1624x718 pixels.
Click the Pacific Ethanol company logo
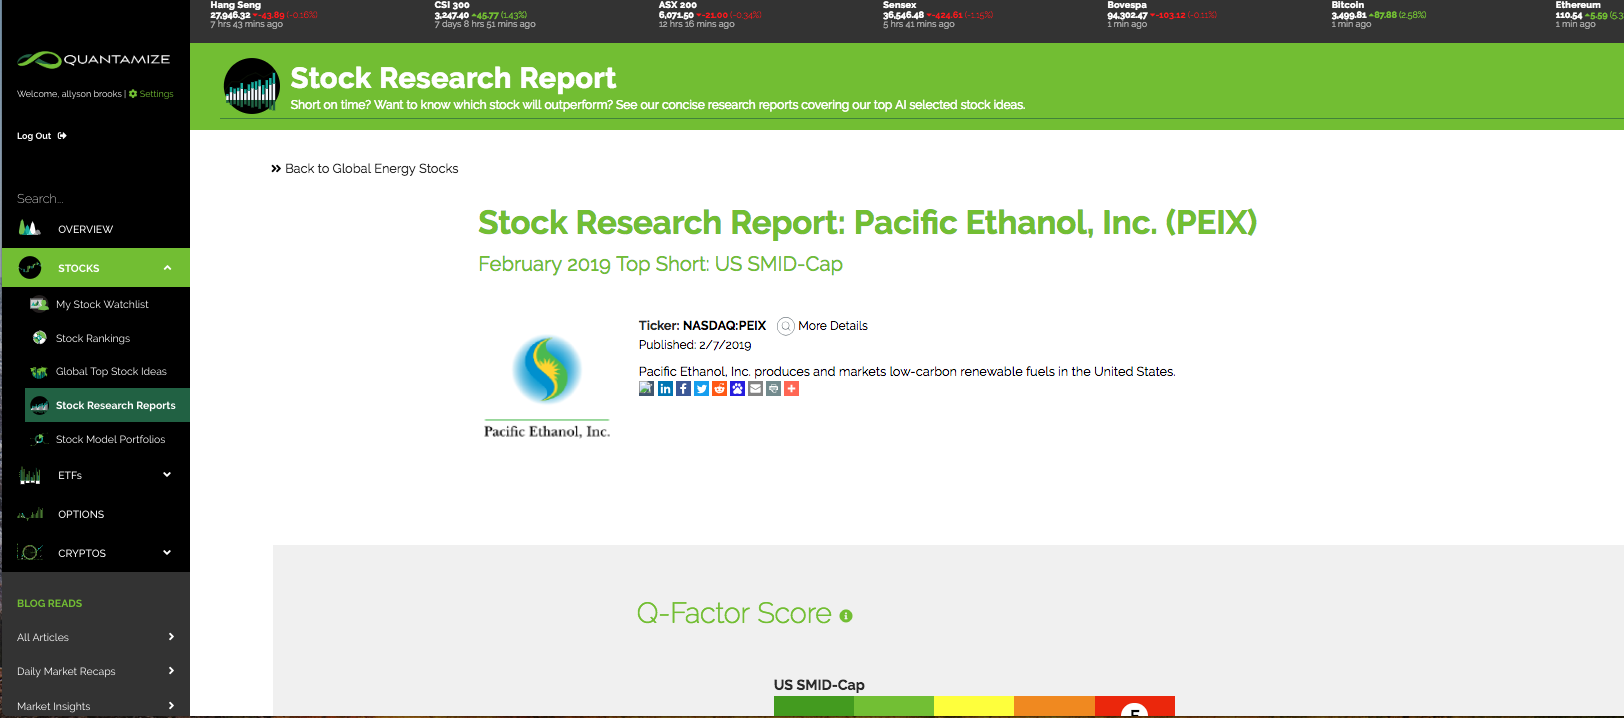click(547, 387)
